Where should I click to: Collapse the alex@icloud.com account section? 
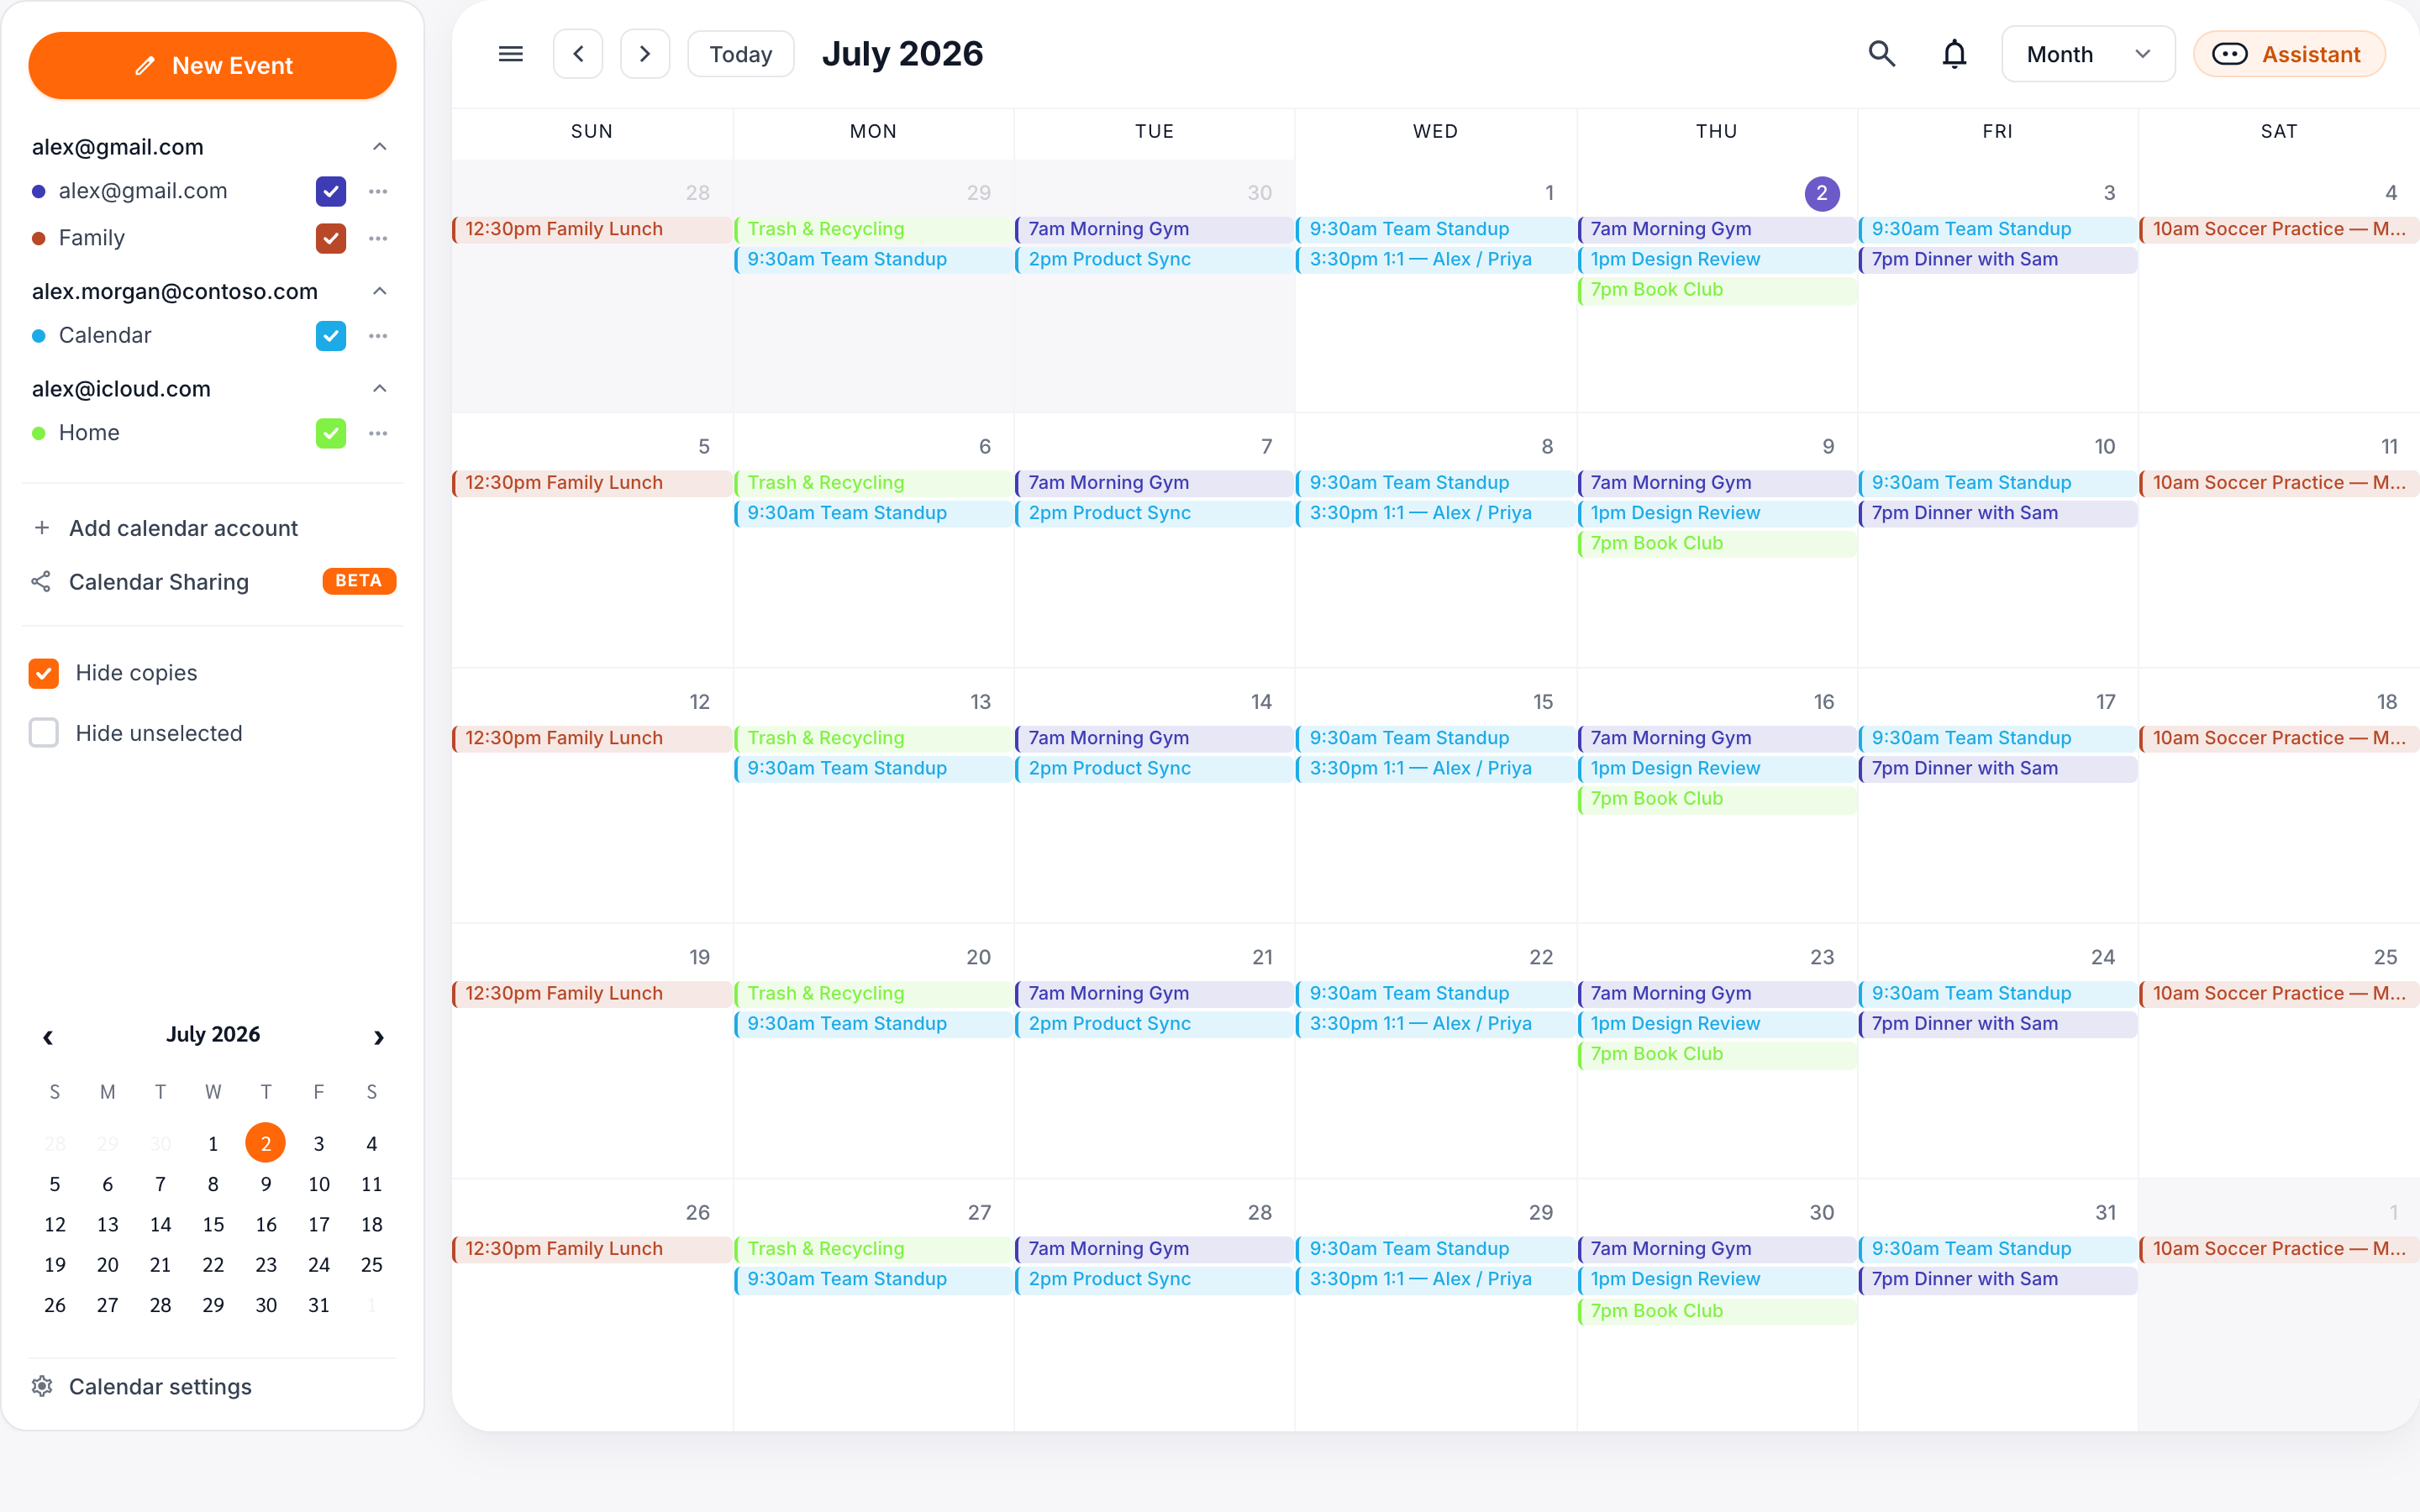coord(380,389)
